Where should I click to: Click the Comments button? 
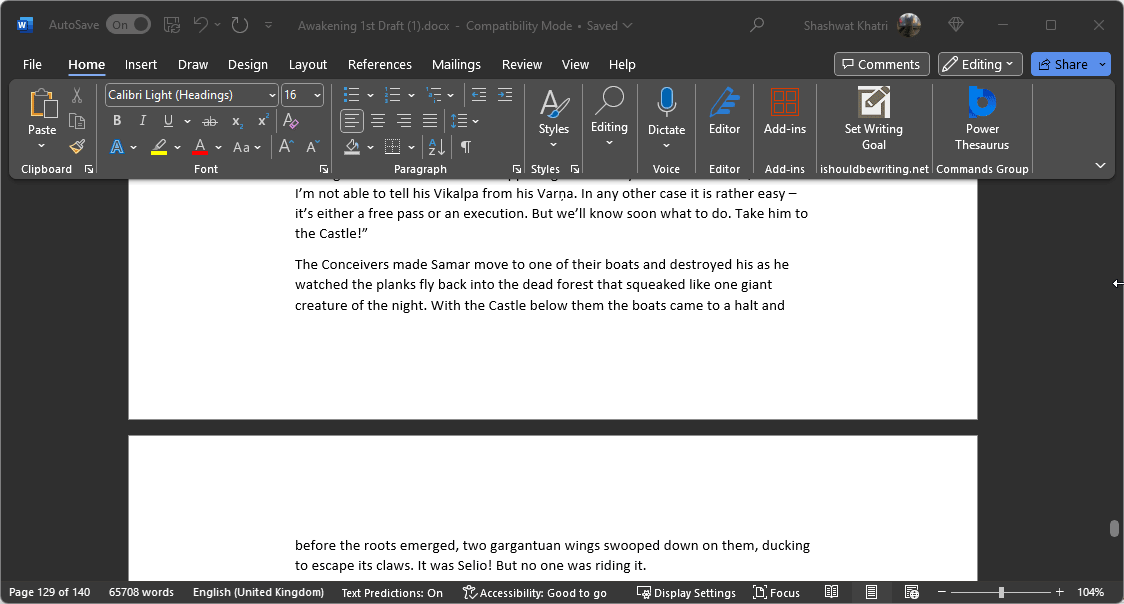(x=881, y=64)
